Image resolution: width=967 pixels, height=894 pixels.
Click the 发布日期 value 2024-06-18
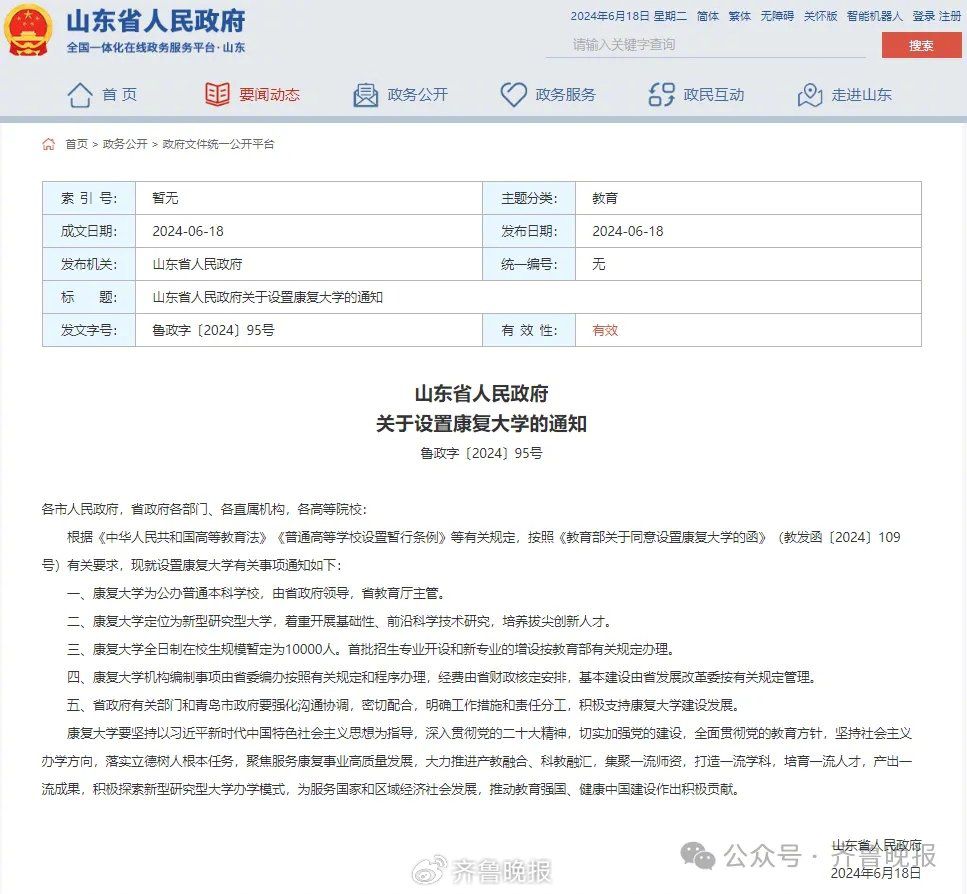click(628, 231)
